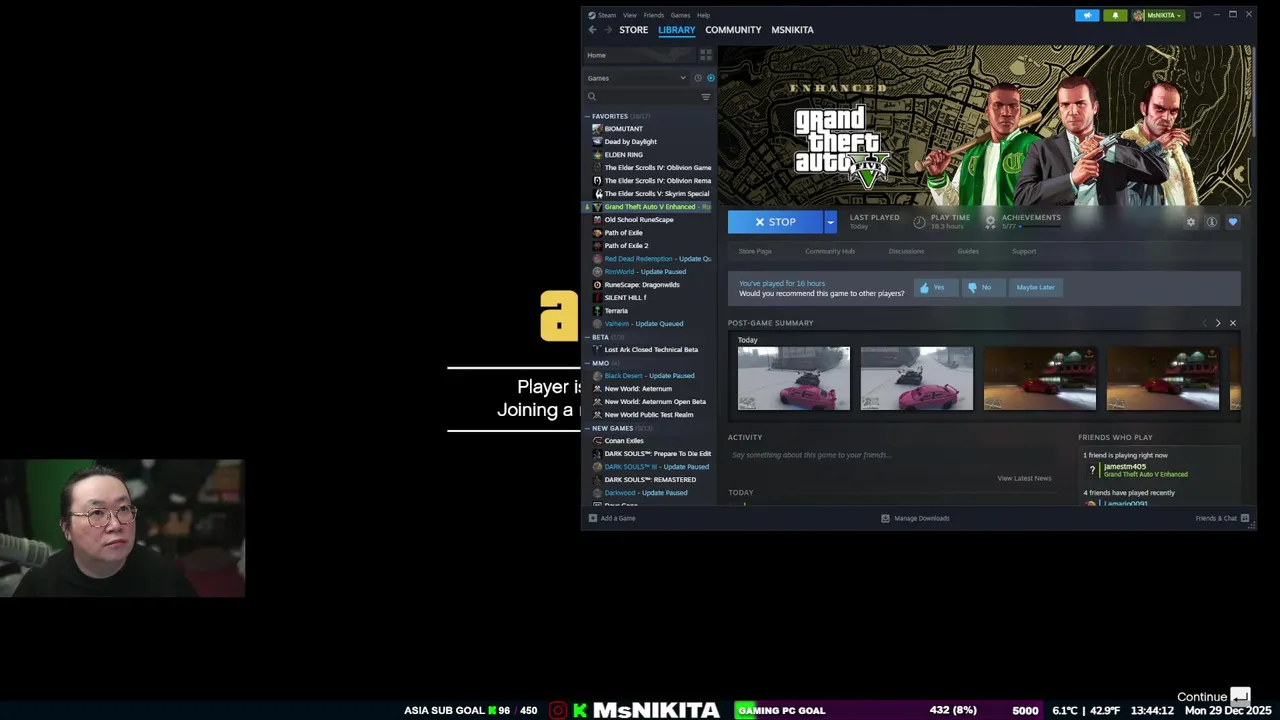Open the first snowy red car screenshot thumbnail

pos(794,379)
